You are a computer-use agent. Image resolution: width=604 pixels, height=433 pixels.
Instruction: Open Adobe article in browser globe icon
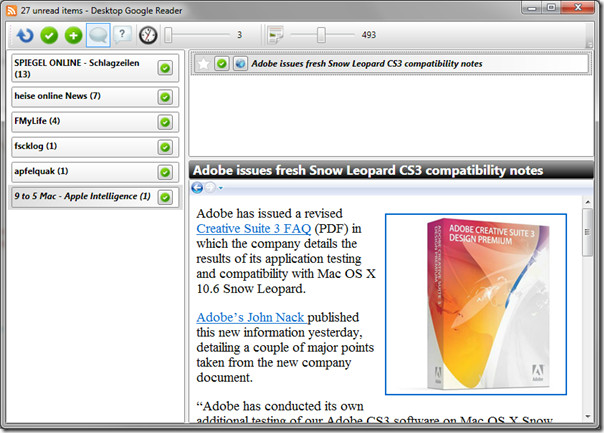[x=240, y=63]
